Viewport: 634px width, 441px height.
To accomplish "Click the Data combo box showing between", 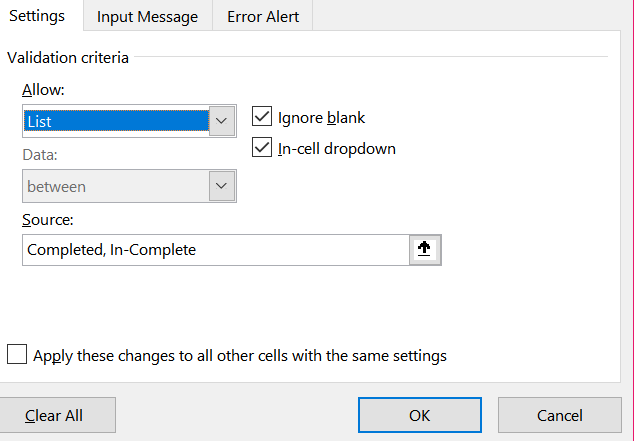I will pos(116,186).
